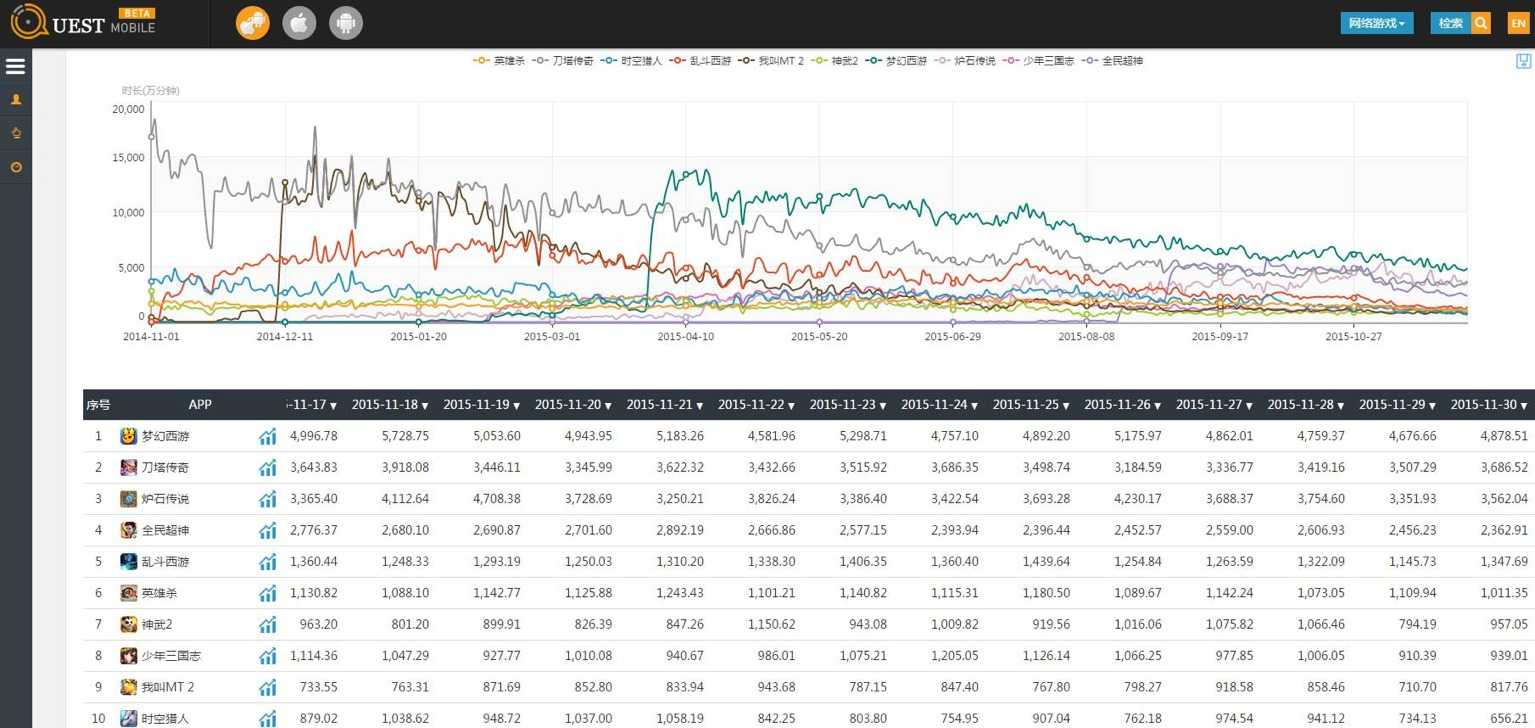This screenshot has width=1535, height=728.
Task: Switch language with the EN button
Action: click(1518, 23)
